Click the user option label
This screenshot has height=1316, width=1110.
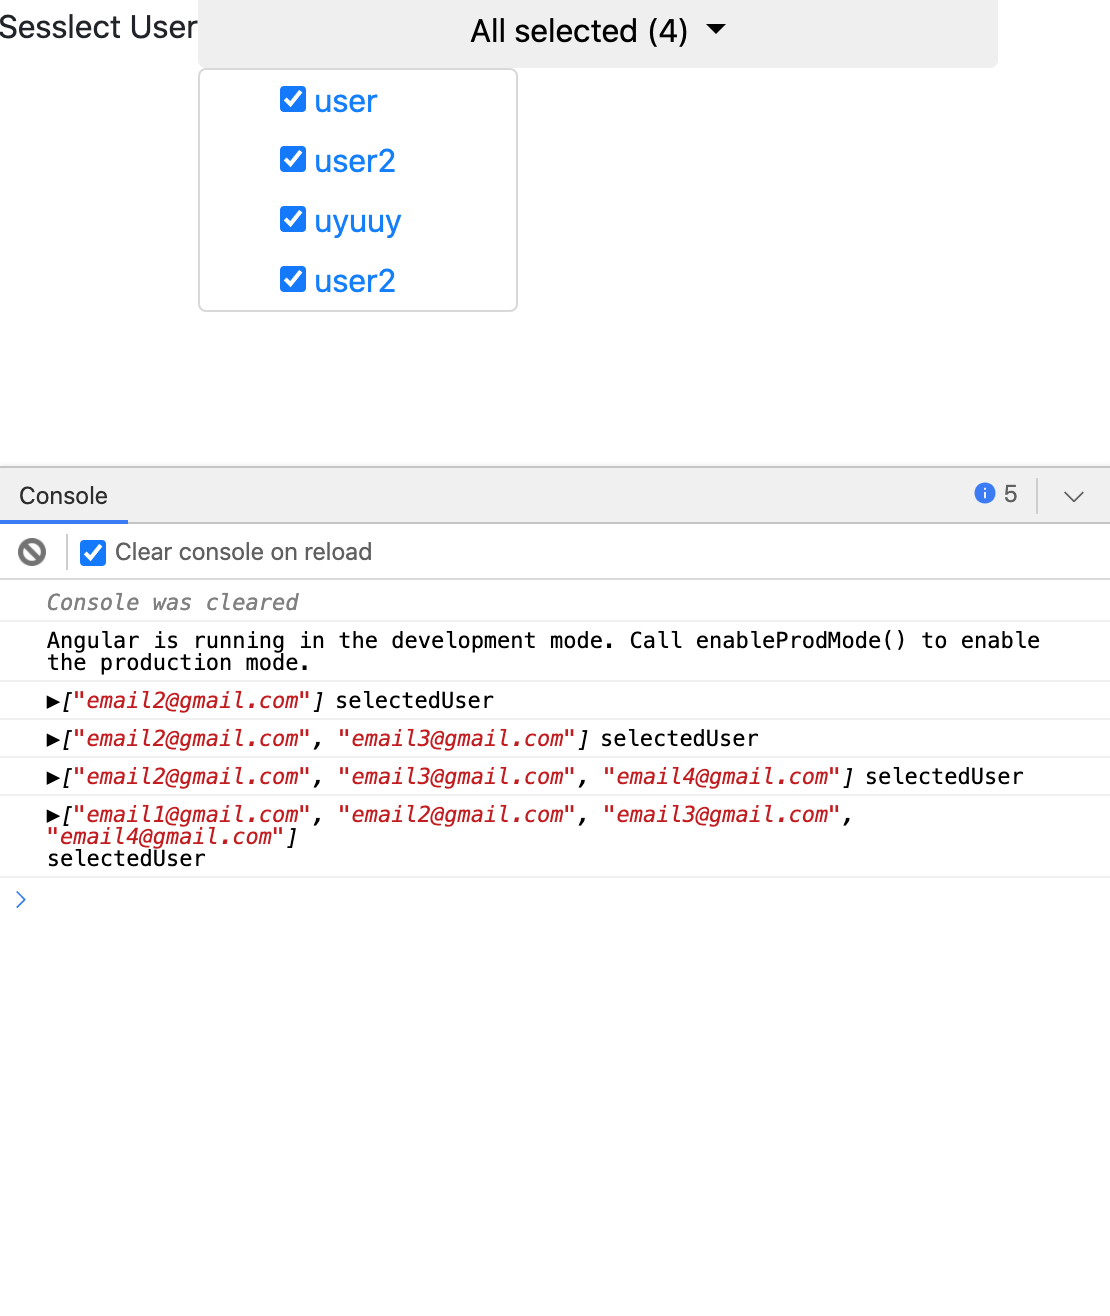(x=345, y=101)
